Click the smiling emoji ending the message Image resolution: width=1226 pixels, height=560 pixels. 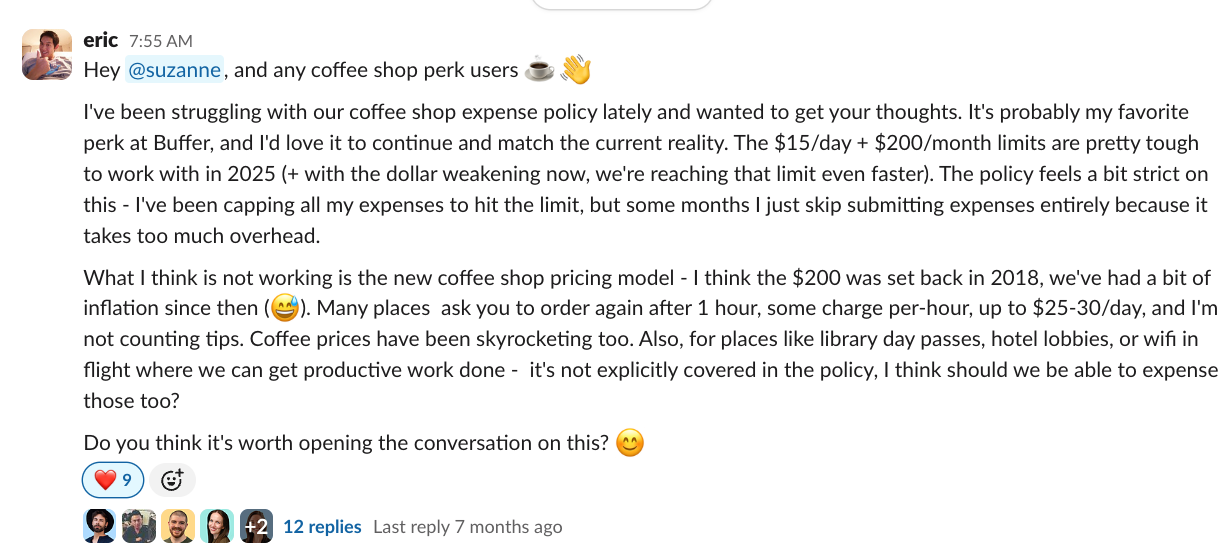(629, 442)
